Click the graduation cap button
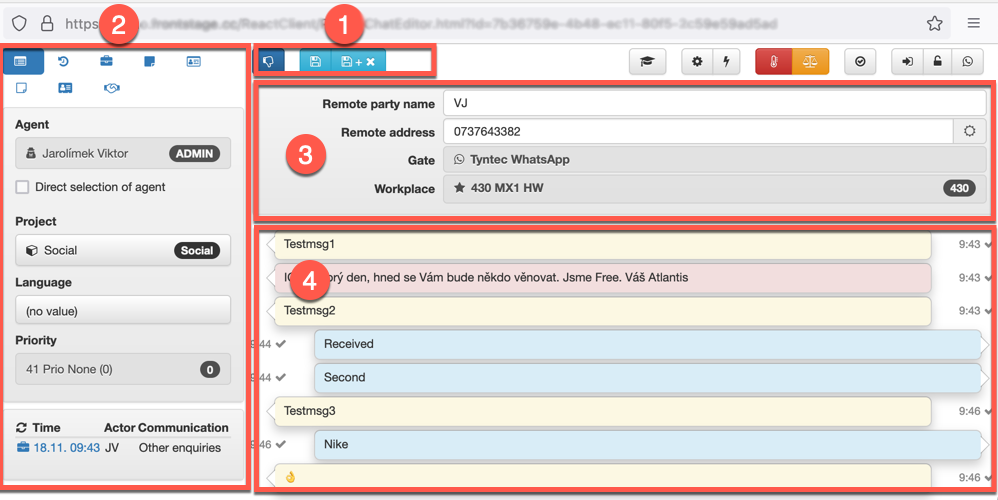Image resolution: width=998 pixels, height=500 pixels. pyautogui.click(x=647, y=62)
